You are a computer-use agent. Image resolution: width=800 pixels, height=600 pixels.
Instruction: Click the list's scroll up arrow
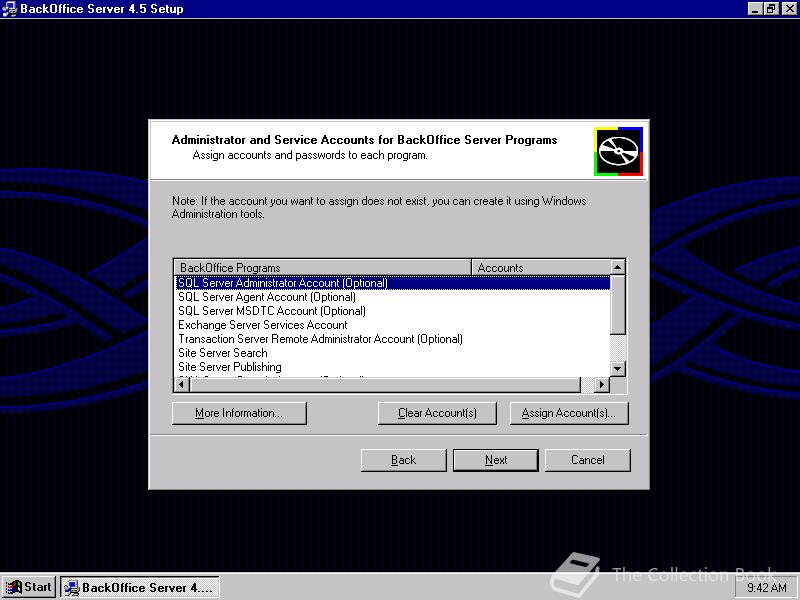point(617,267)
